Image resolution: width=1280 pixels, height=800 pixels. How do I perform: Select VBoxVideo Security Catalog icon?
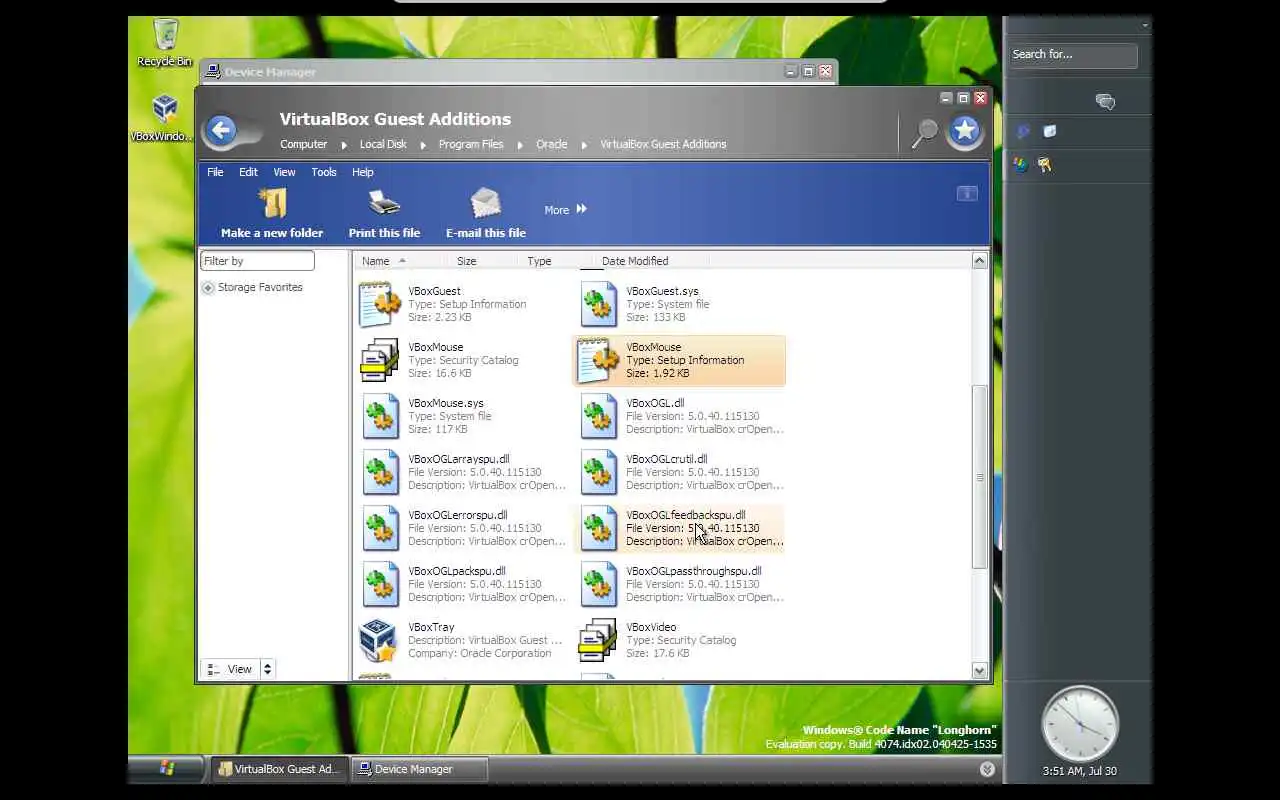coord(598,640)
